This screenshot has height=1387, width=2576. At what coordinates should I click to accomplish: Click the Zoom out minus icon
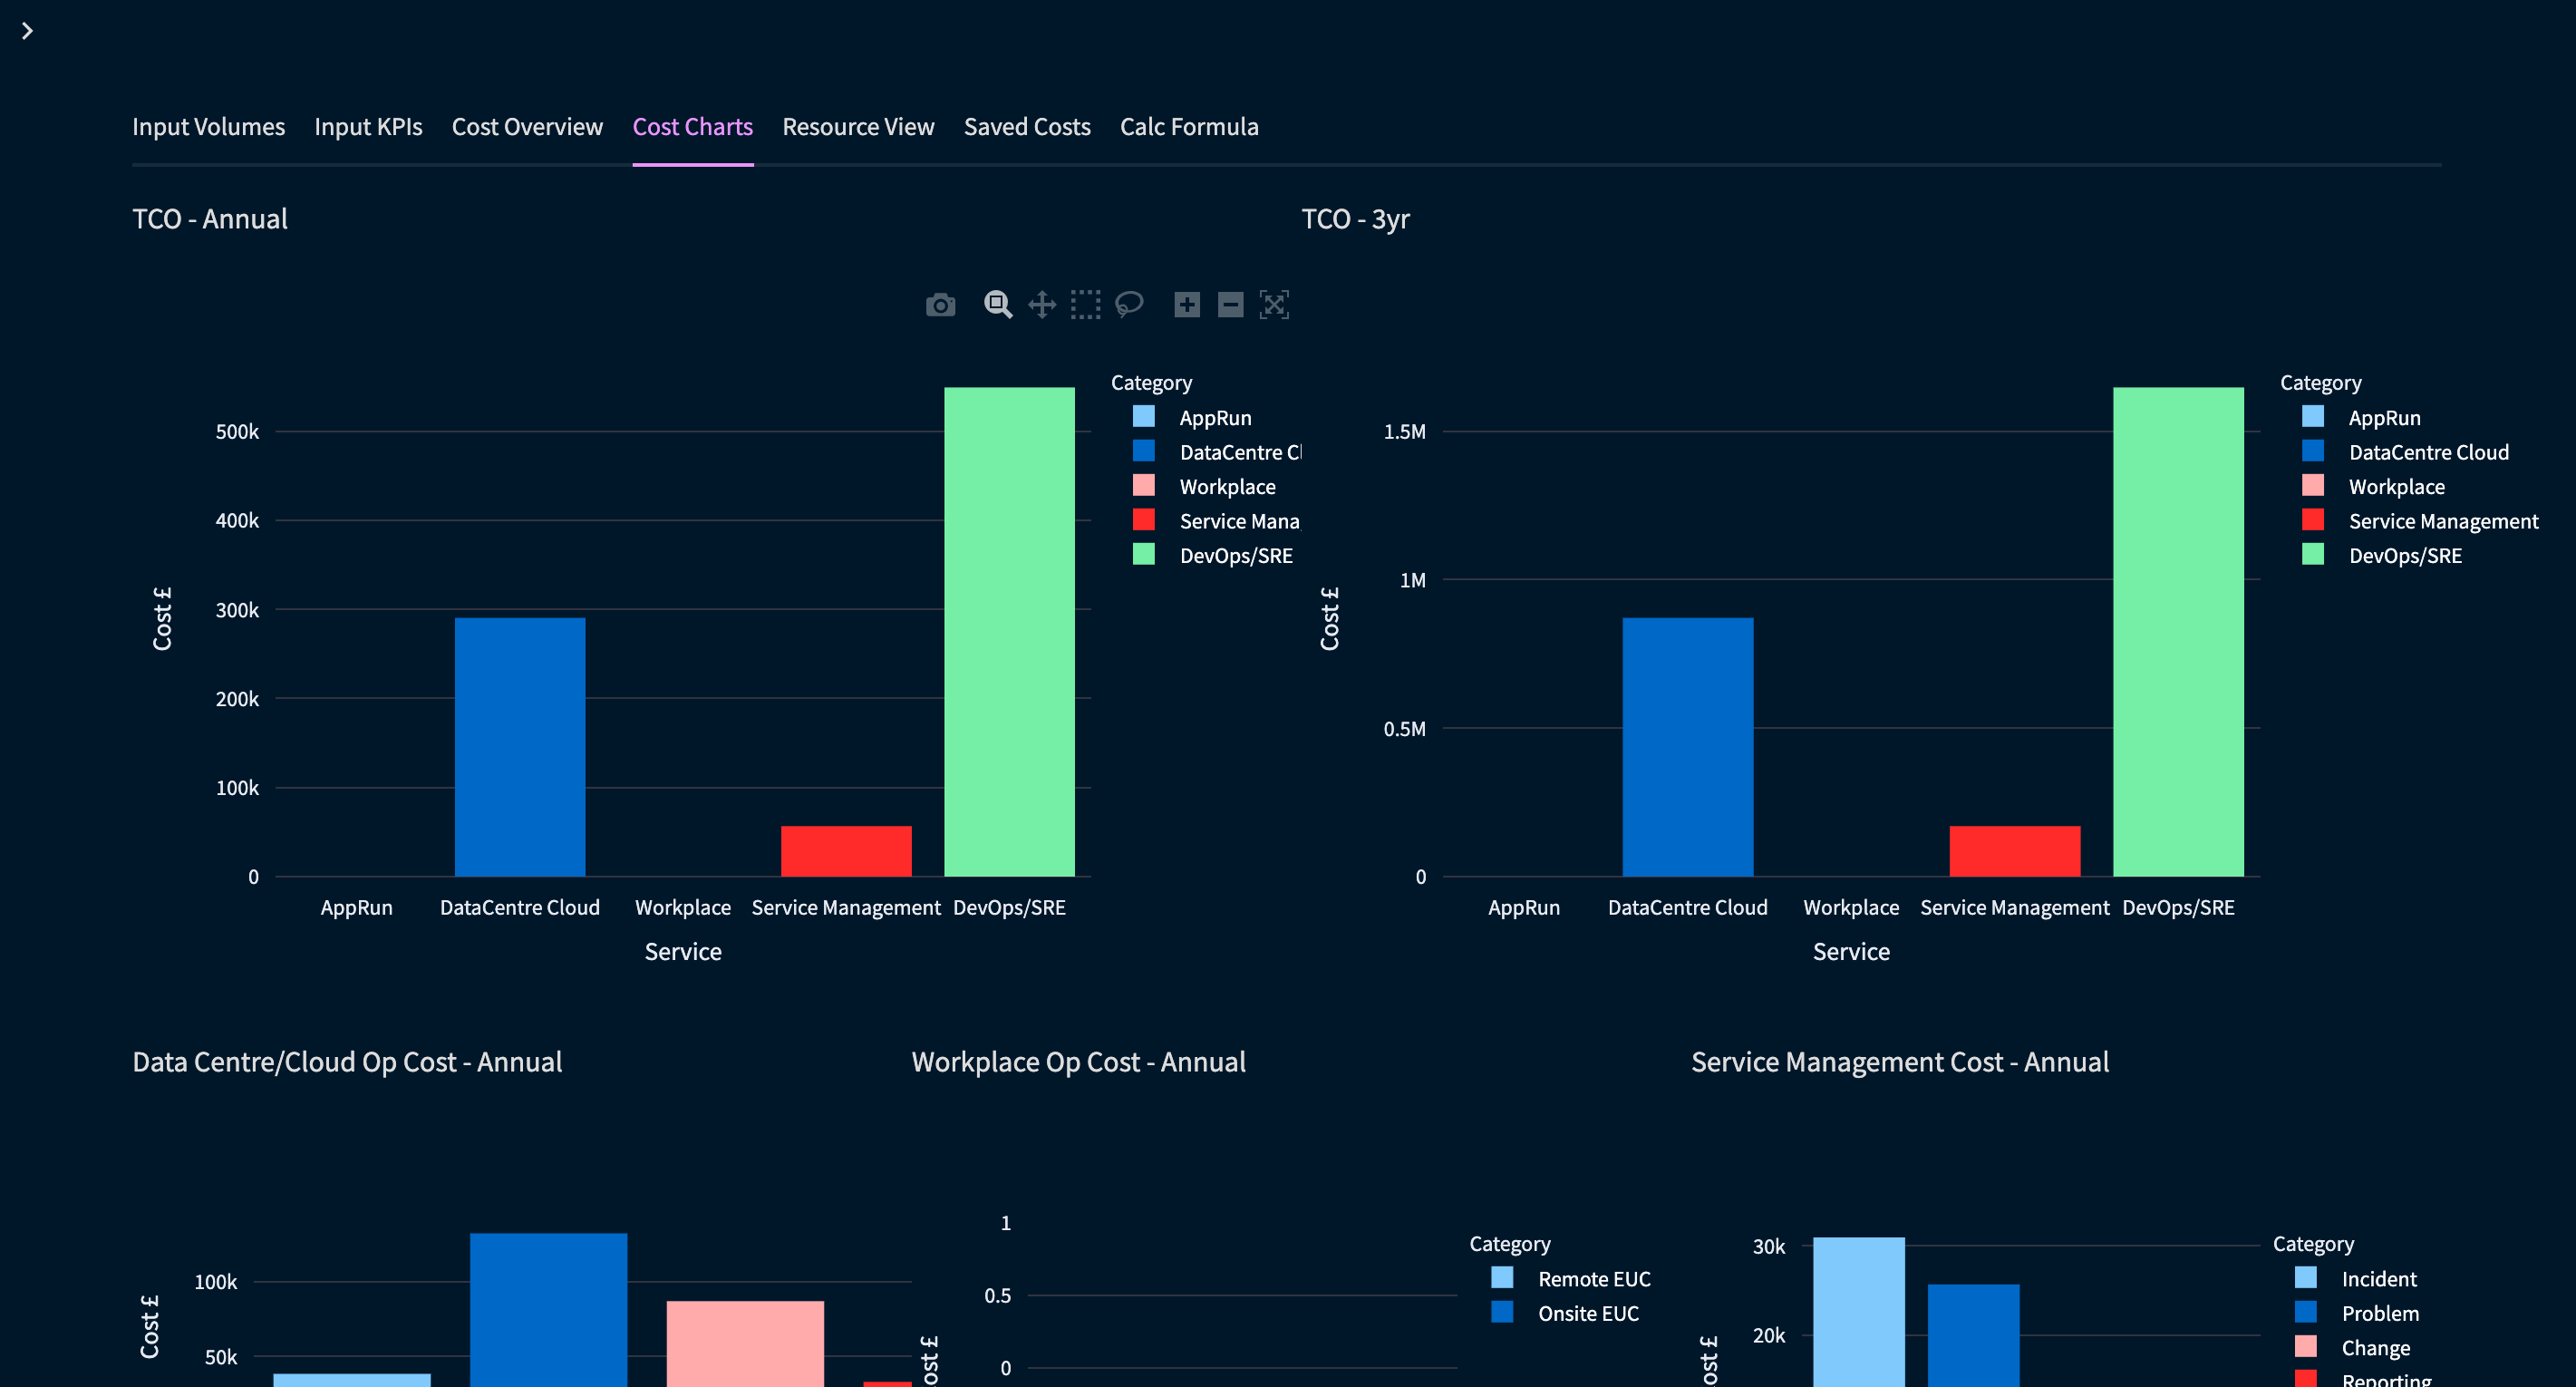click(x=1230, y=305)
